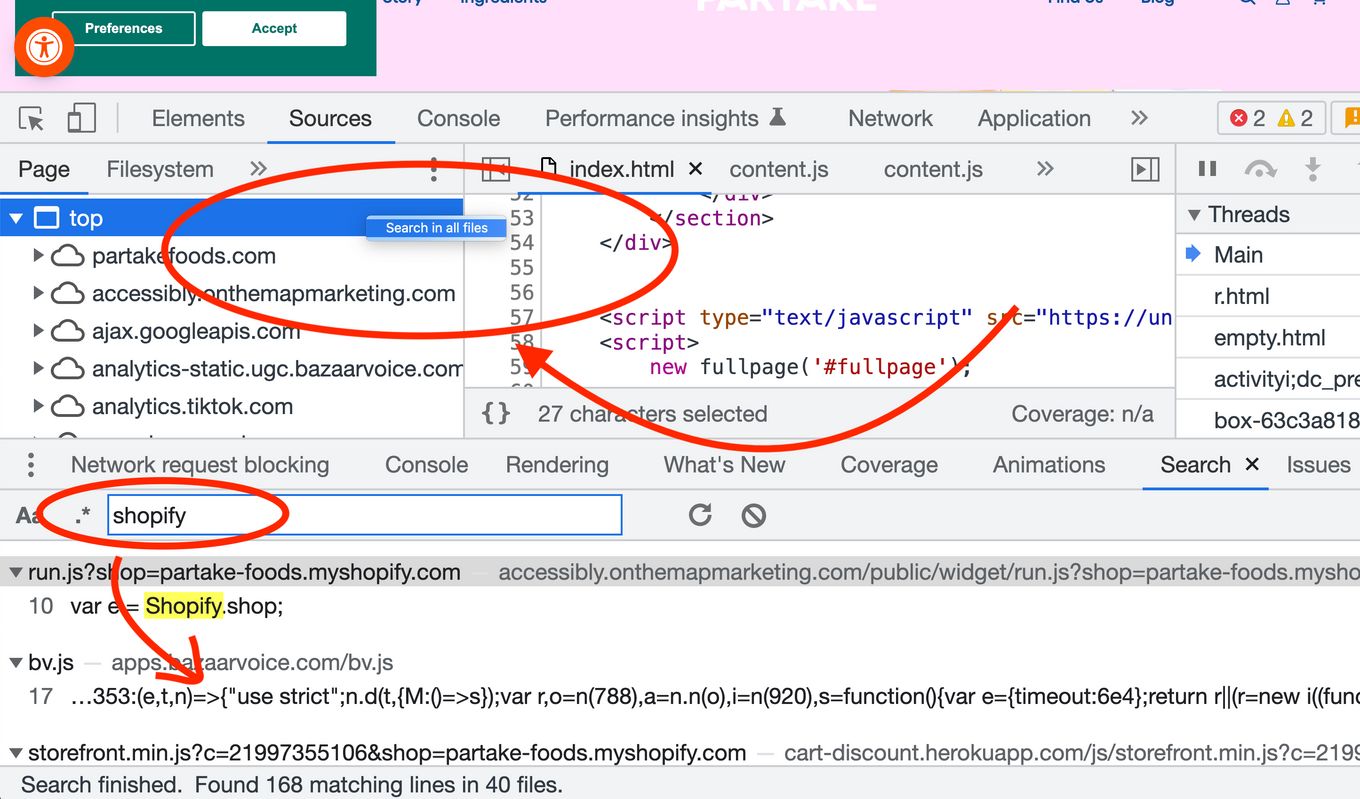Pretty print the source with braces icon
The image size is (1360, 799).
[496, 414]
